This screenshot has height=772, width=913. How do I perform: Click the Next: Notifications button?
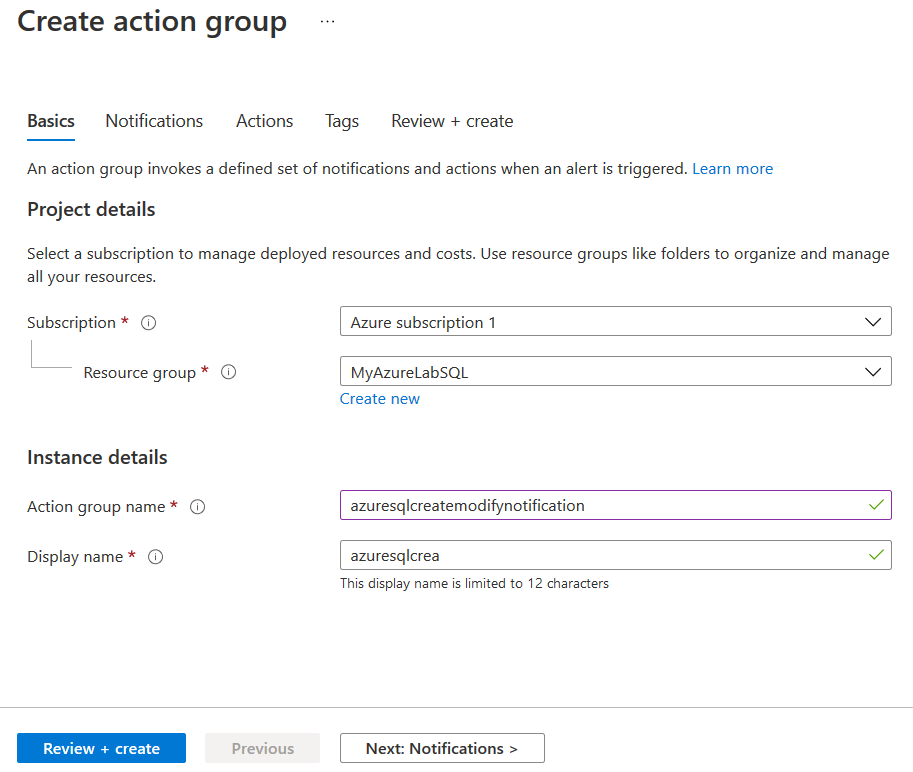pyautogui.click(x=442, y=748)
